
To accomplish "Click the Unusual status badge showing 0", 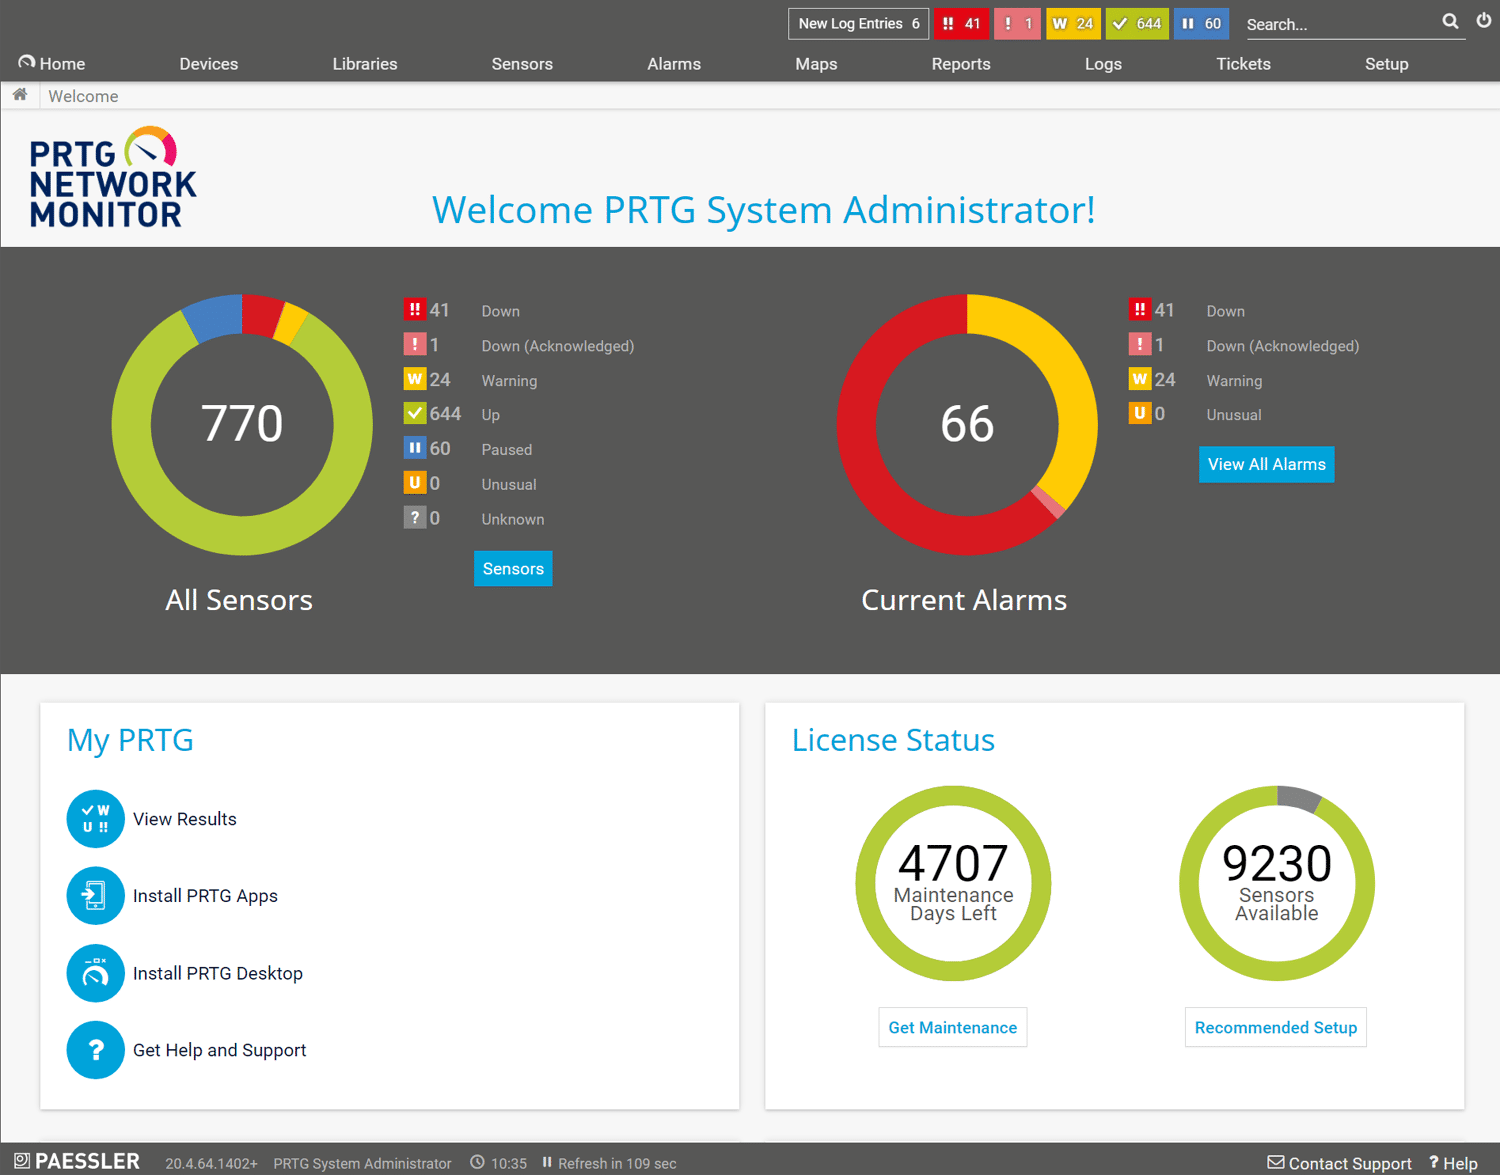I will pos(415,482).
